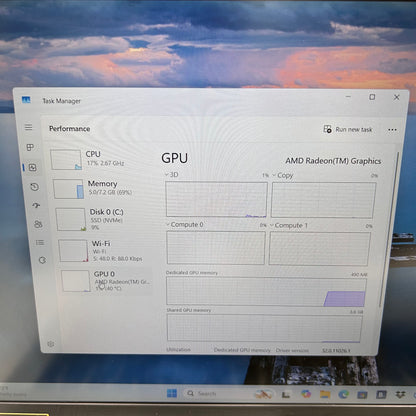
Task: Click the Shared GPU memory graph
Action: point(264,328)
